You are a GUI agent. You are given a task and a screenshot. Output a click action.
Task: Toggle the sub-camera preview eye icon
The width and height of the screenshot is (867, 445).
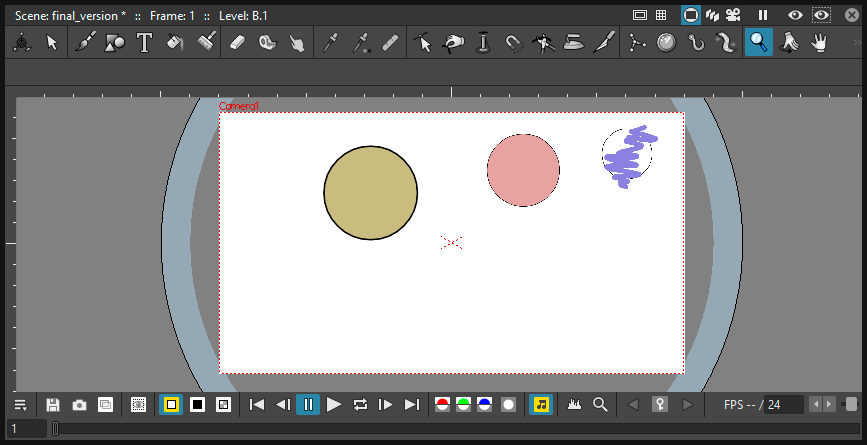pyautogui.click(x=821, y=15)
